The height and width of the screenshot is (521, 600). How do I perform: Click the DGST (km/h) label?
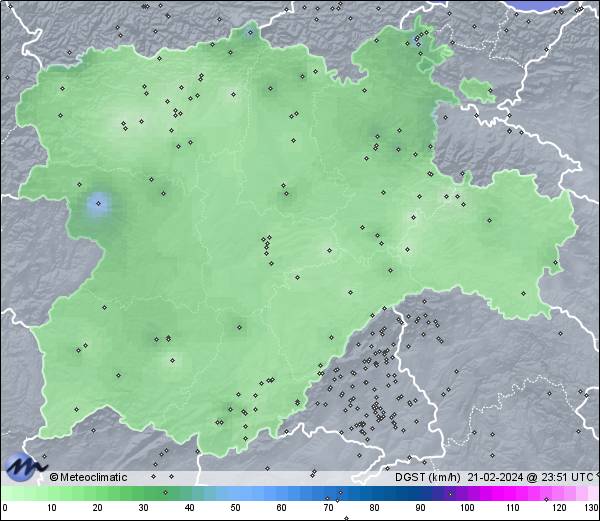(x=427, y=477)
